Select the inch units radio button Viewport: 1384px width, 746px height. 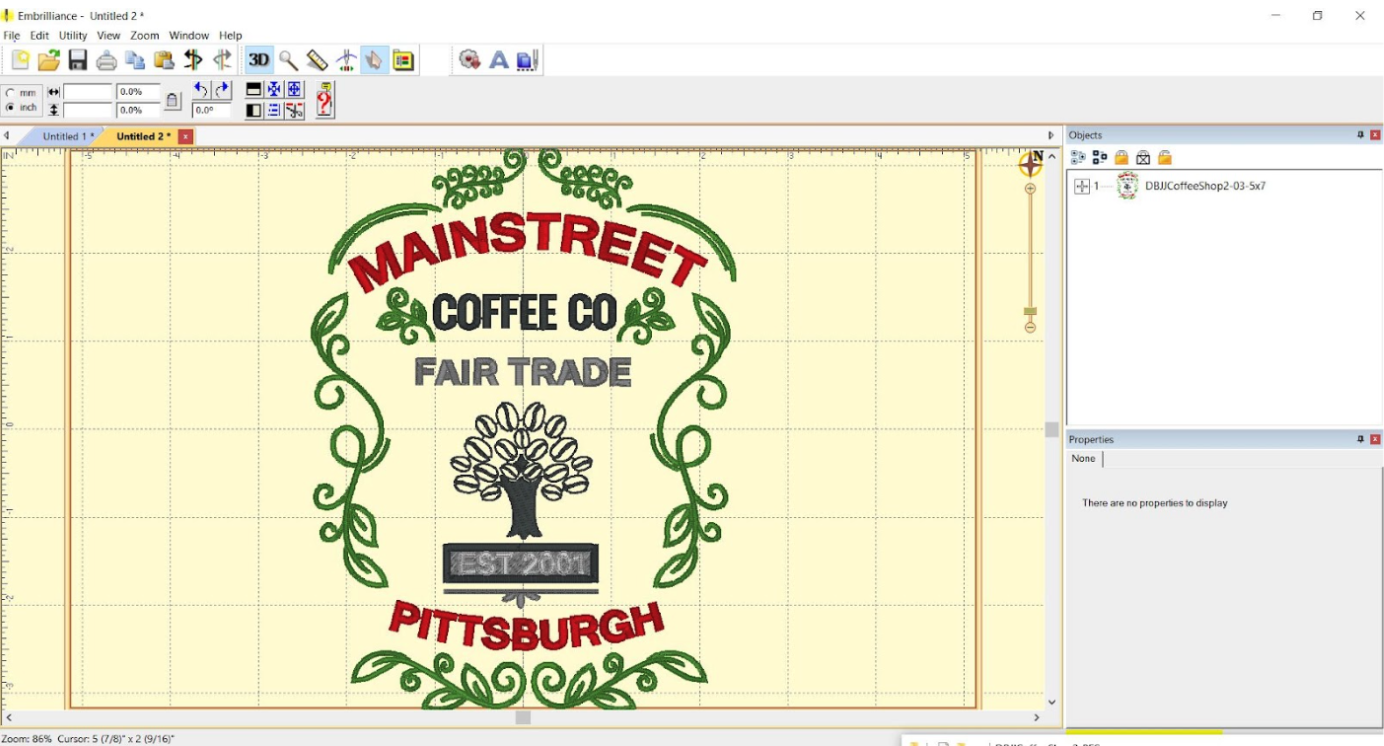click(x=10, y=108)
